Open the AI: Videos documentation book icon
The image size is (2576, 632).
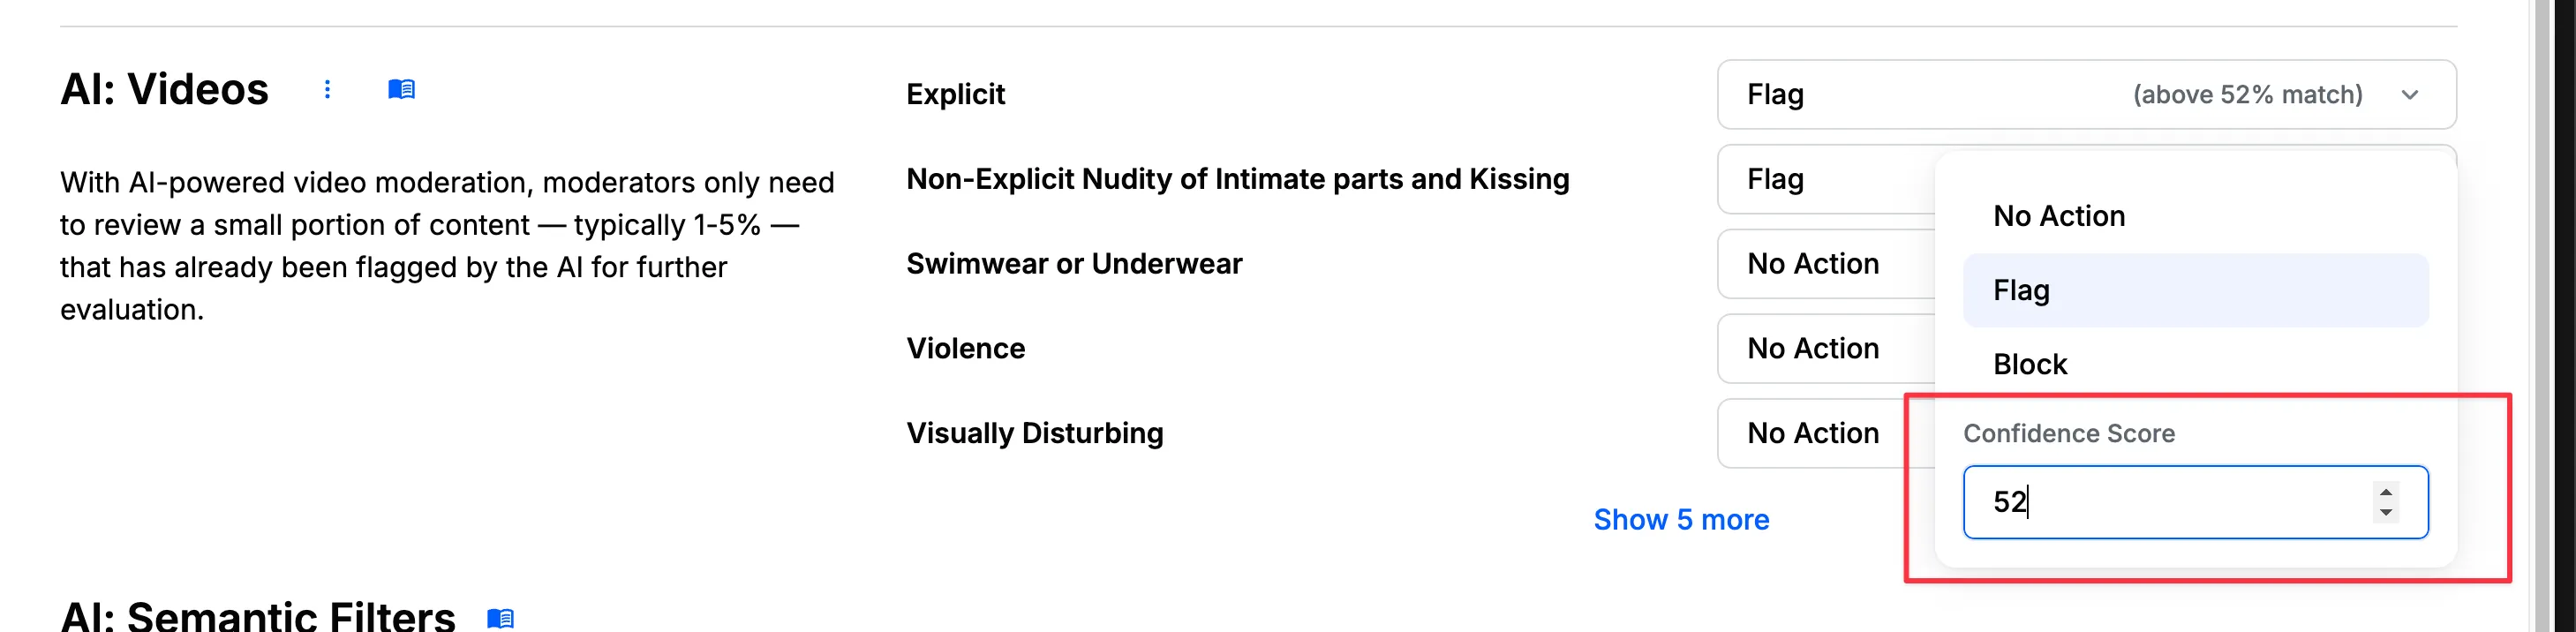point(401,90)
